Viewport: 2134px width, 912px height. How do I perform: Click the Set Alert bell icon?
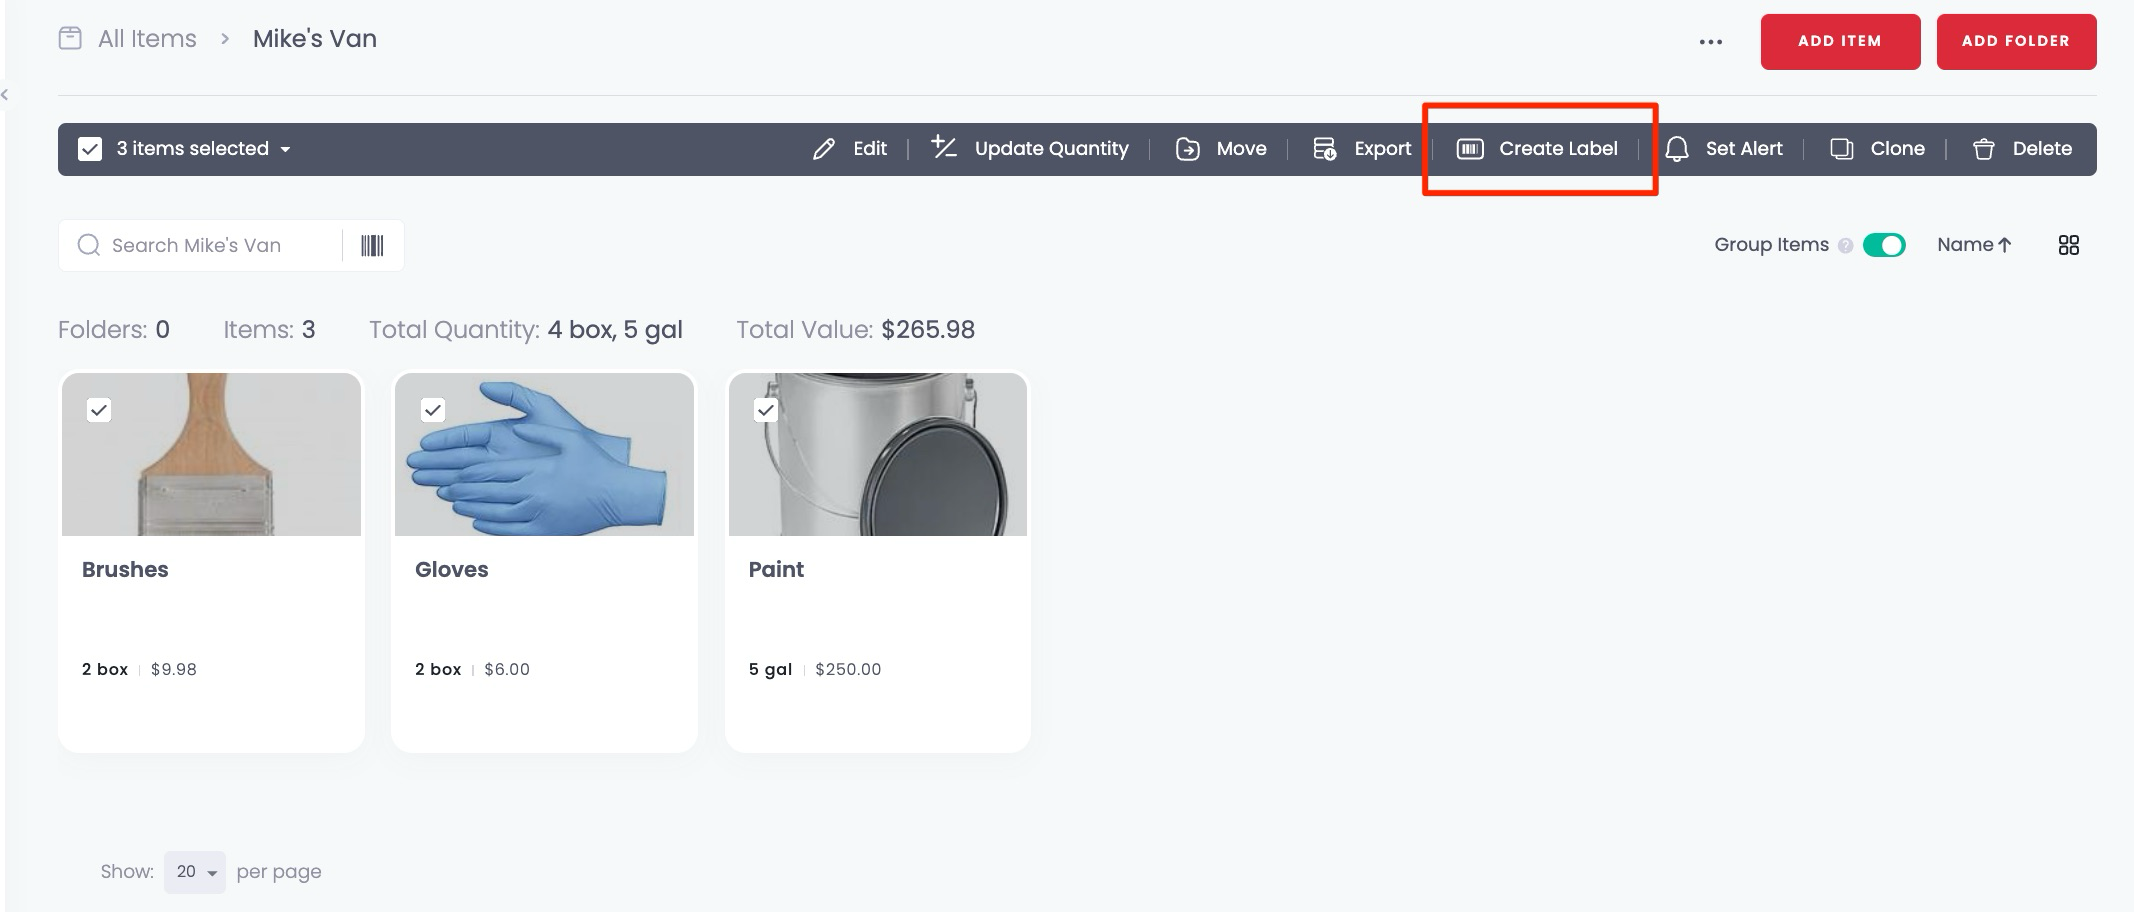click(1677, 148)
